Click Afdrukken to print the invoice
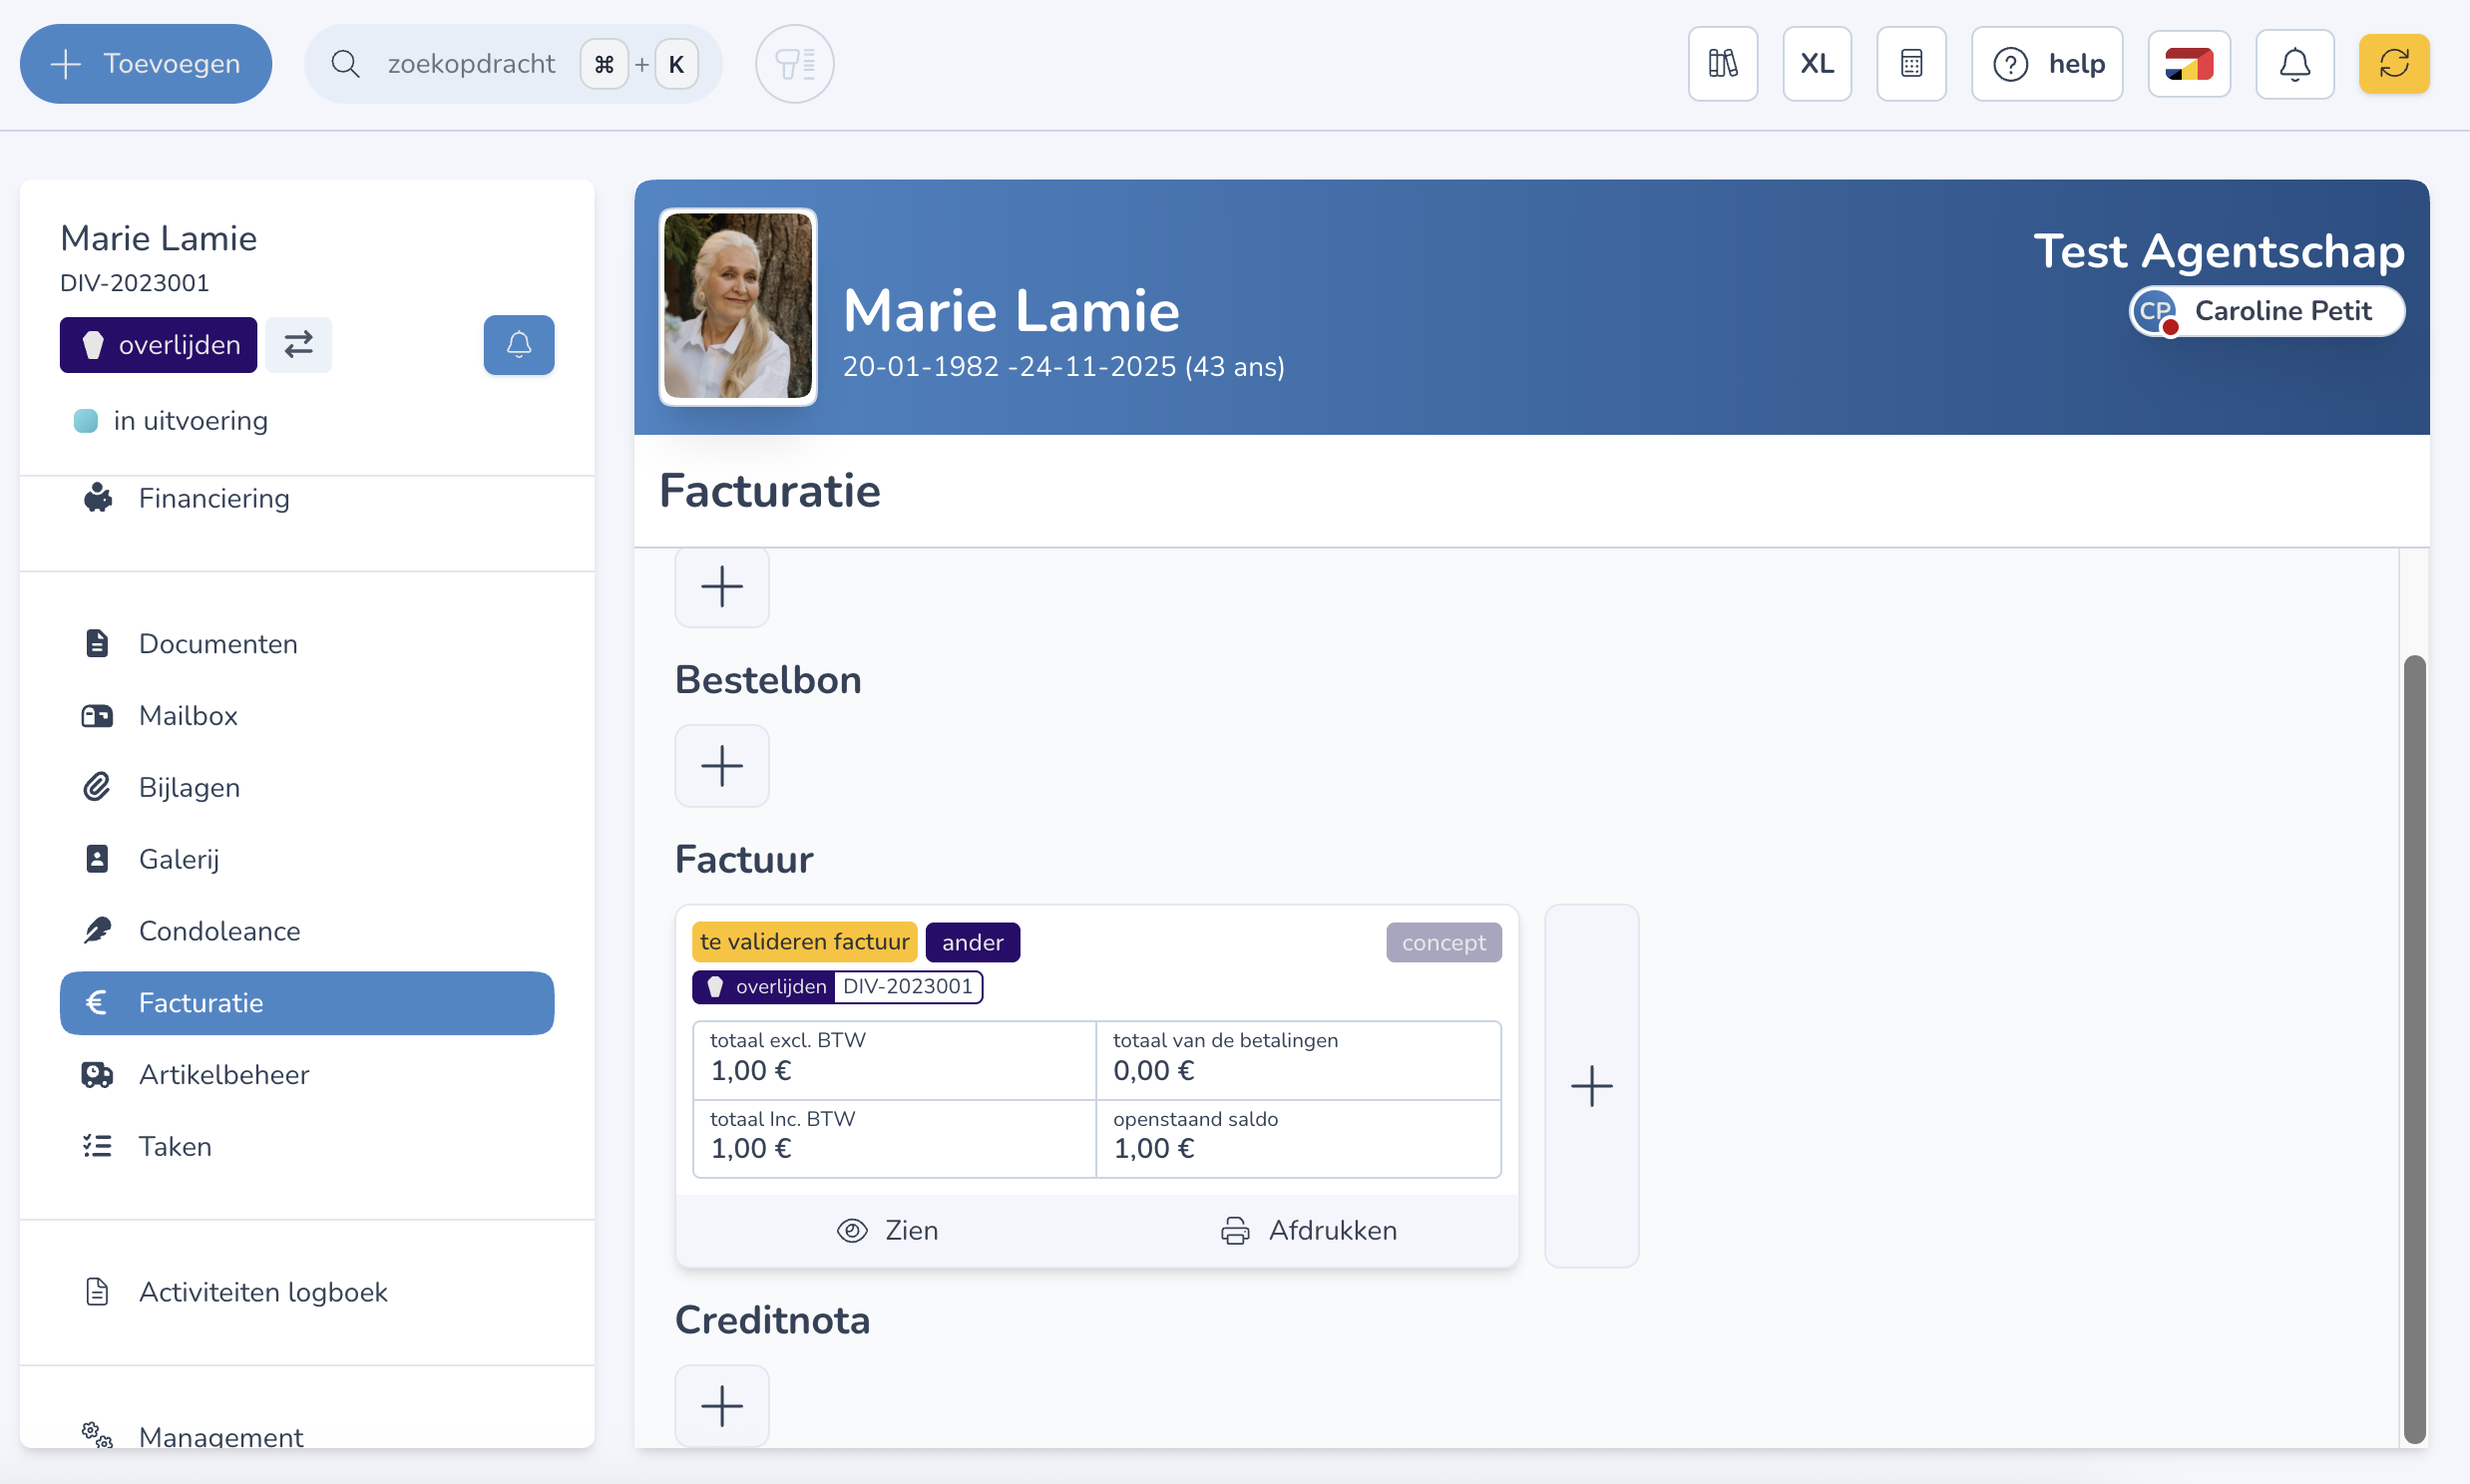The height and width of the screenshot is (1484, 2470). coord(1308,1230)
